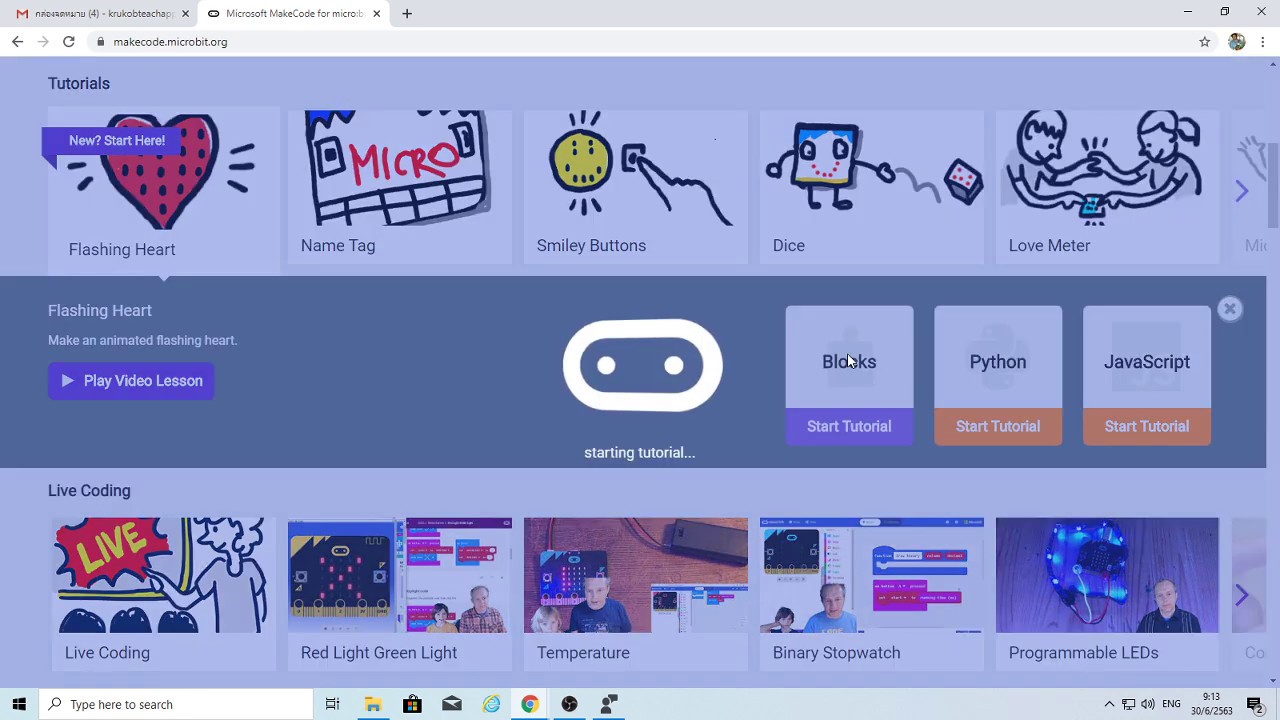This screenshot has height=720, width=1280.
Task: Start the JavaScript tutorial
Action: point(1147,427)
